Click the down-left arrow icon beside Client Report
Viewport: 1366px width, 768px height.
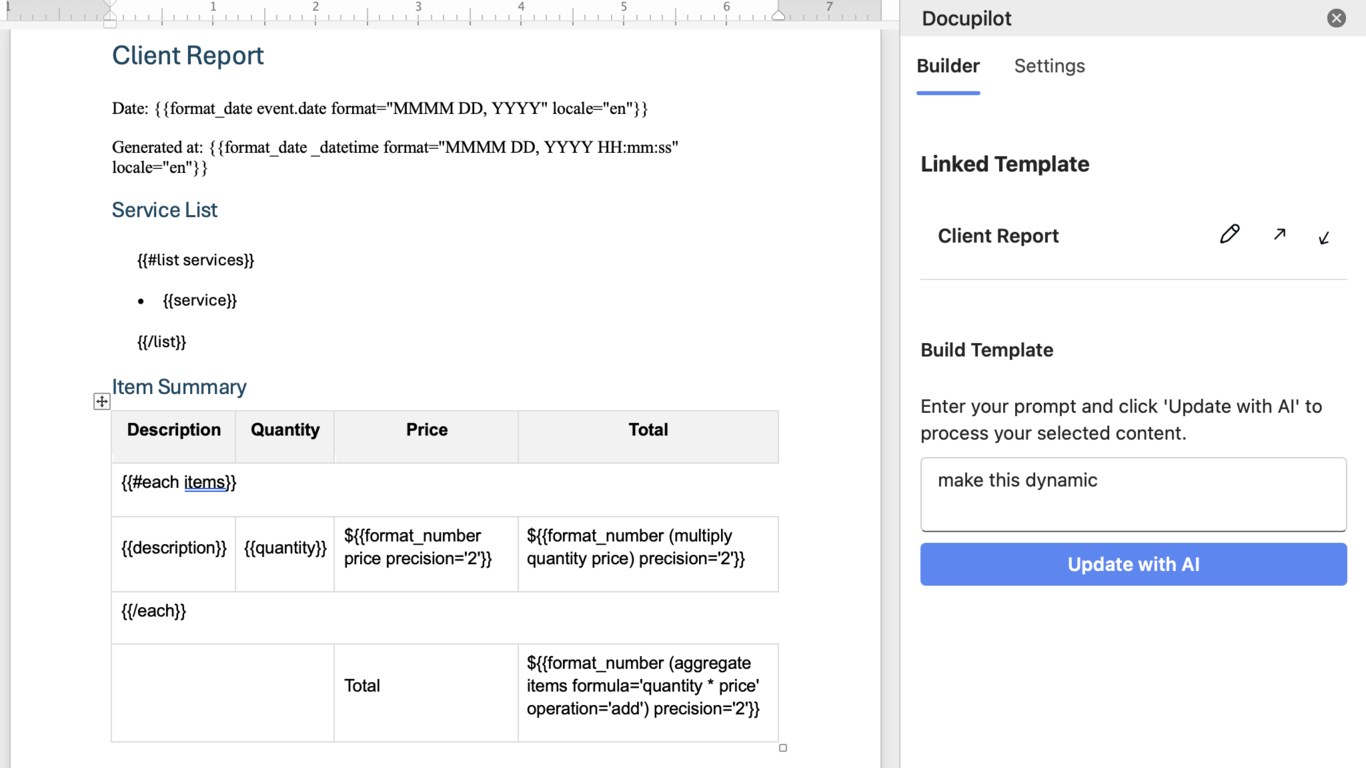coord(1324,237)
